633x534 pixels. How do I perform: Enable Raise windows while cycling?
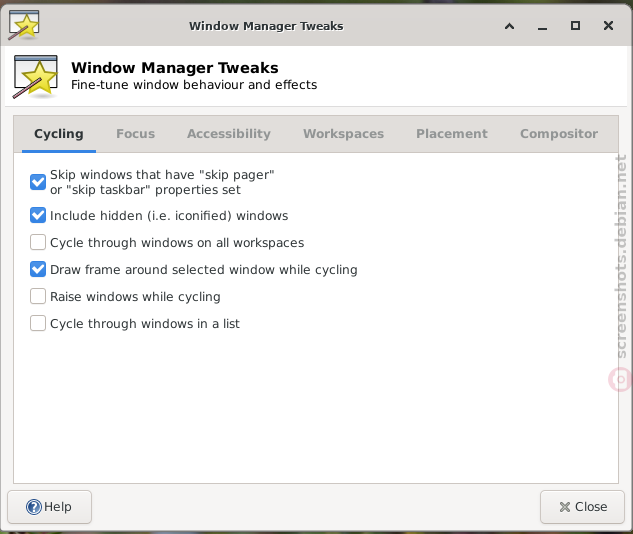click(38, 297)
